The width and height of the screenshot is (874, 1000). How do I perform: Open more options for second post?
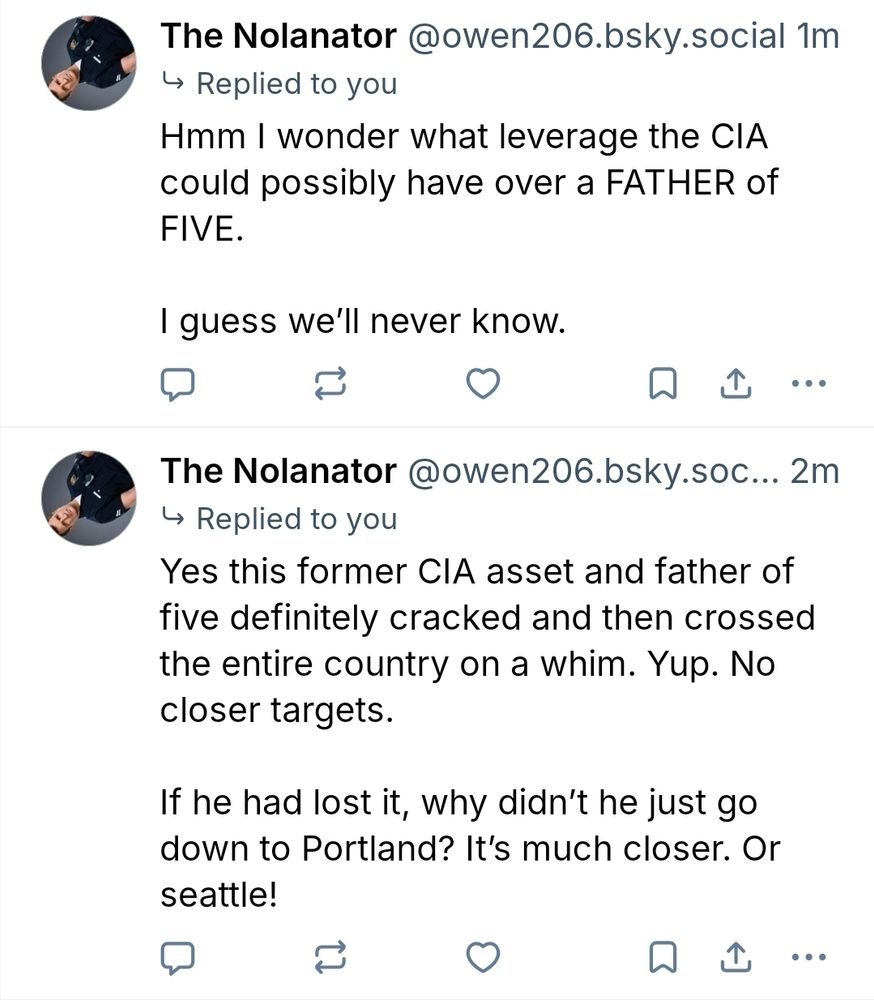click(x=808, y=958)
